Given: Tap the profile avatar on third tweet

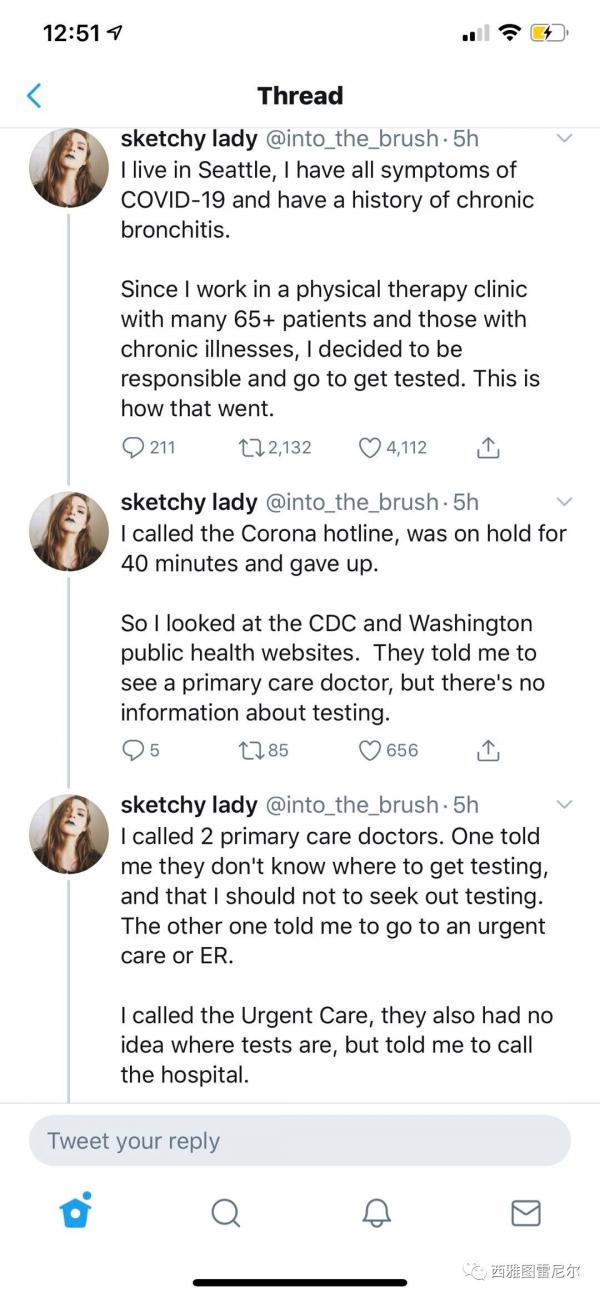Looking at the screenshot, I should pos(69,833).
